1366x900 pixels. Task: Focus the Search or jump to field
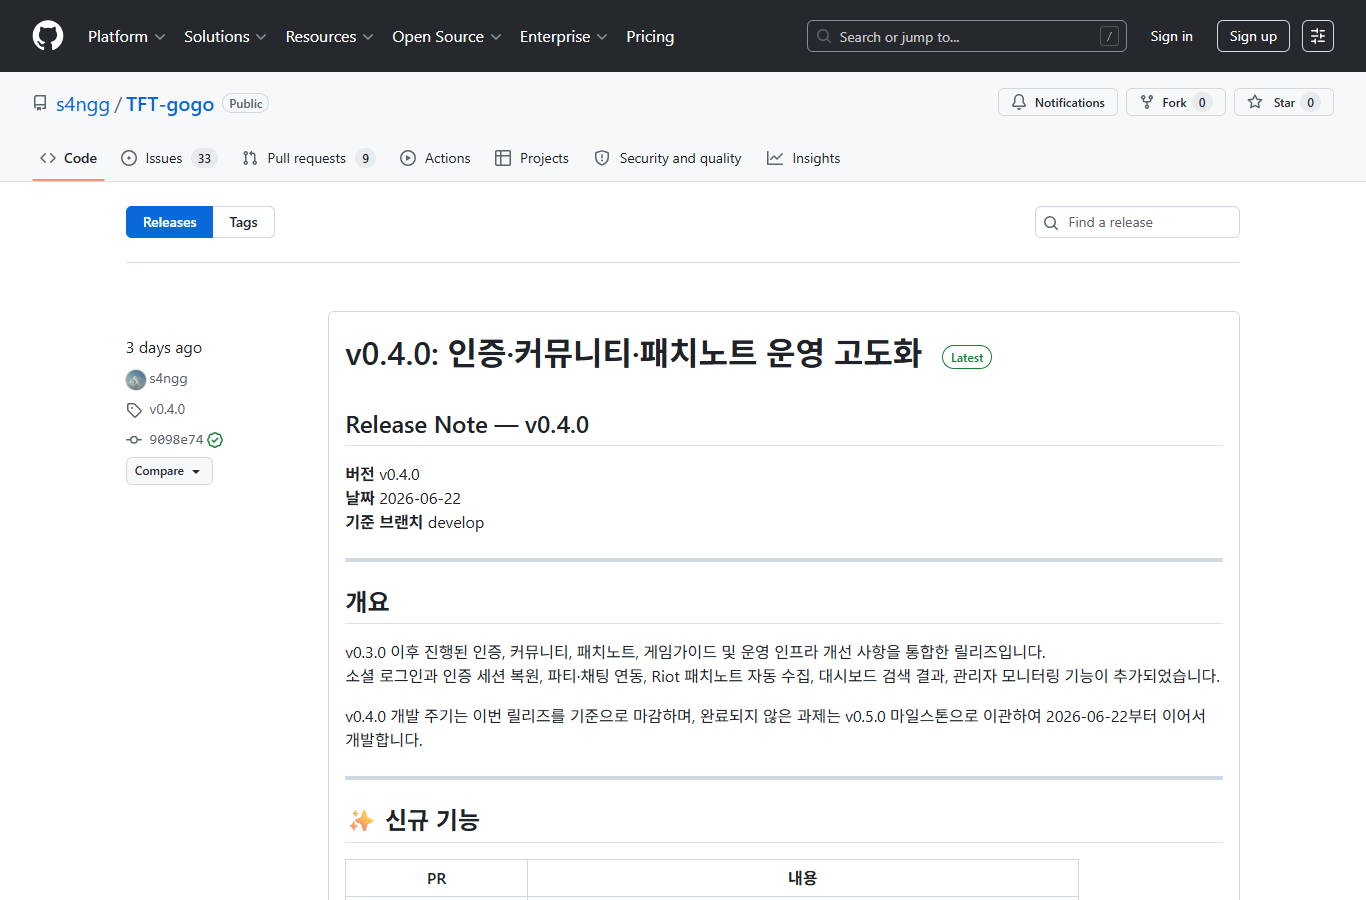tap(966, 36)
